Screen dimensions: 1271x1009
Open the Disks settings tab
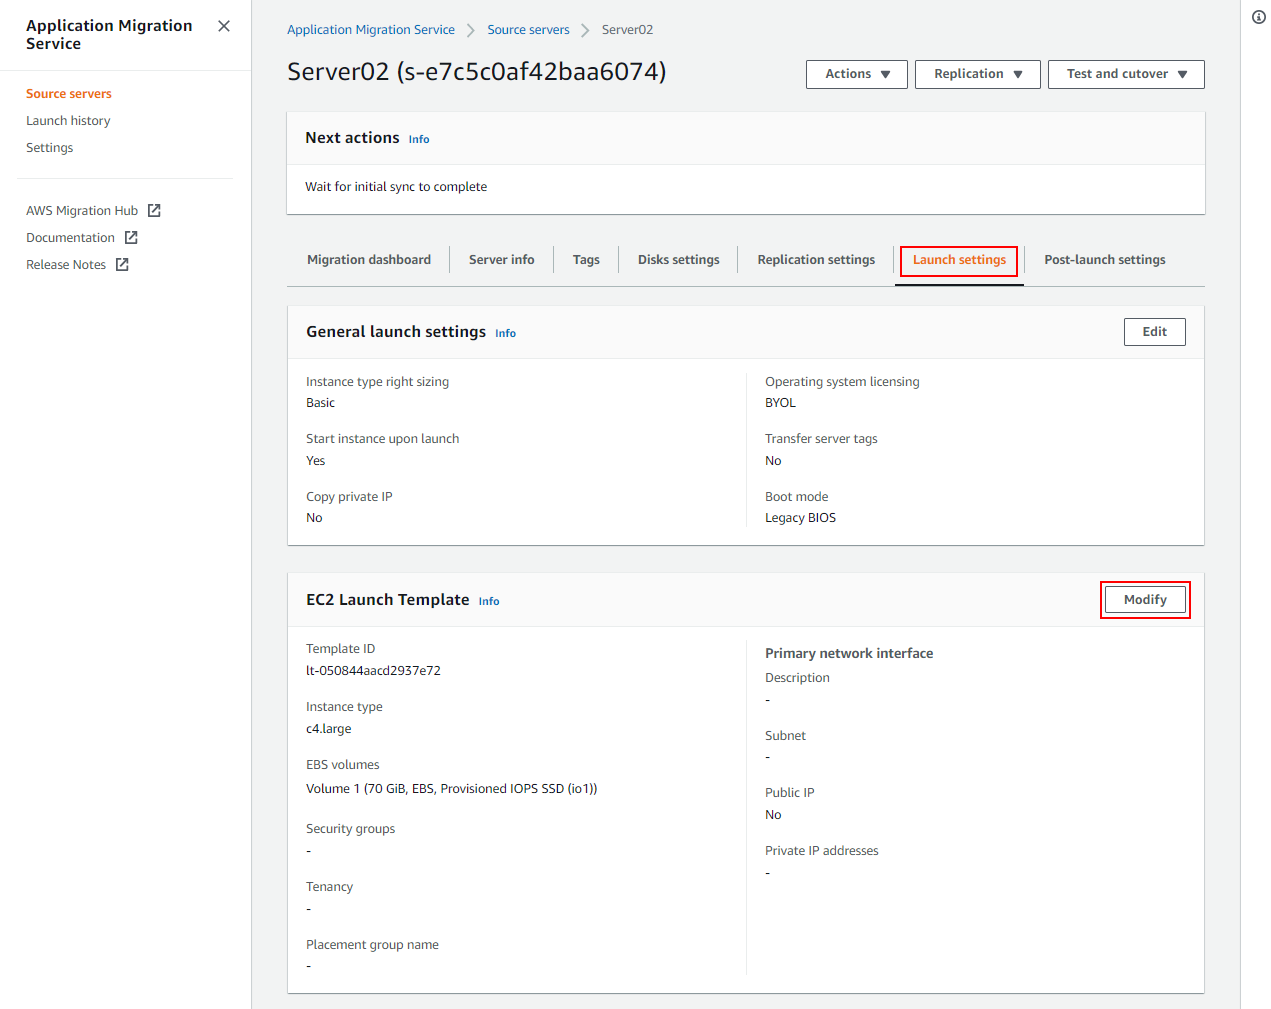[678, 259]
